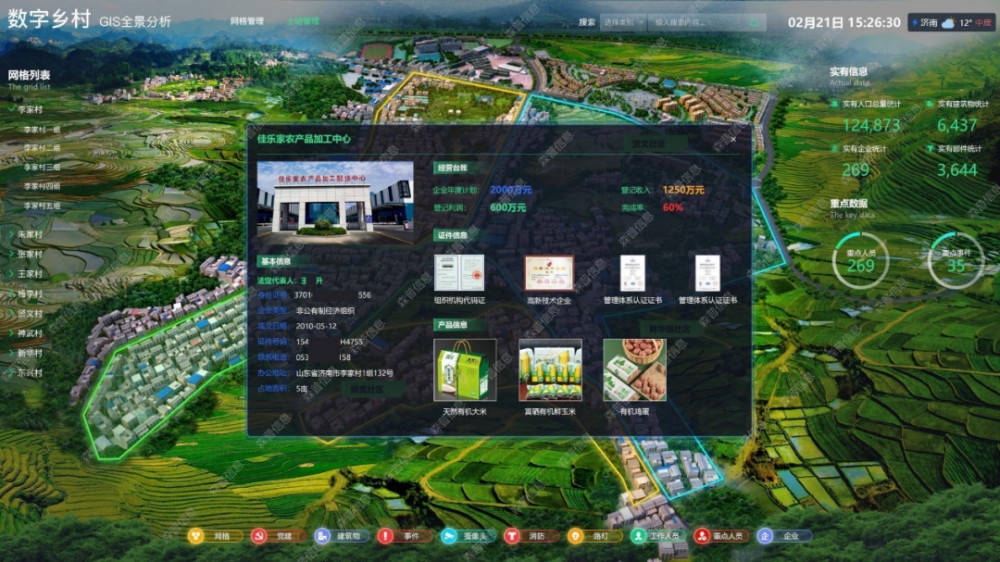Click the date and time display

[844, 23]
